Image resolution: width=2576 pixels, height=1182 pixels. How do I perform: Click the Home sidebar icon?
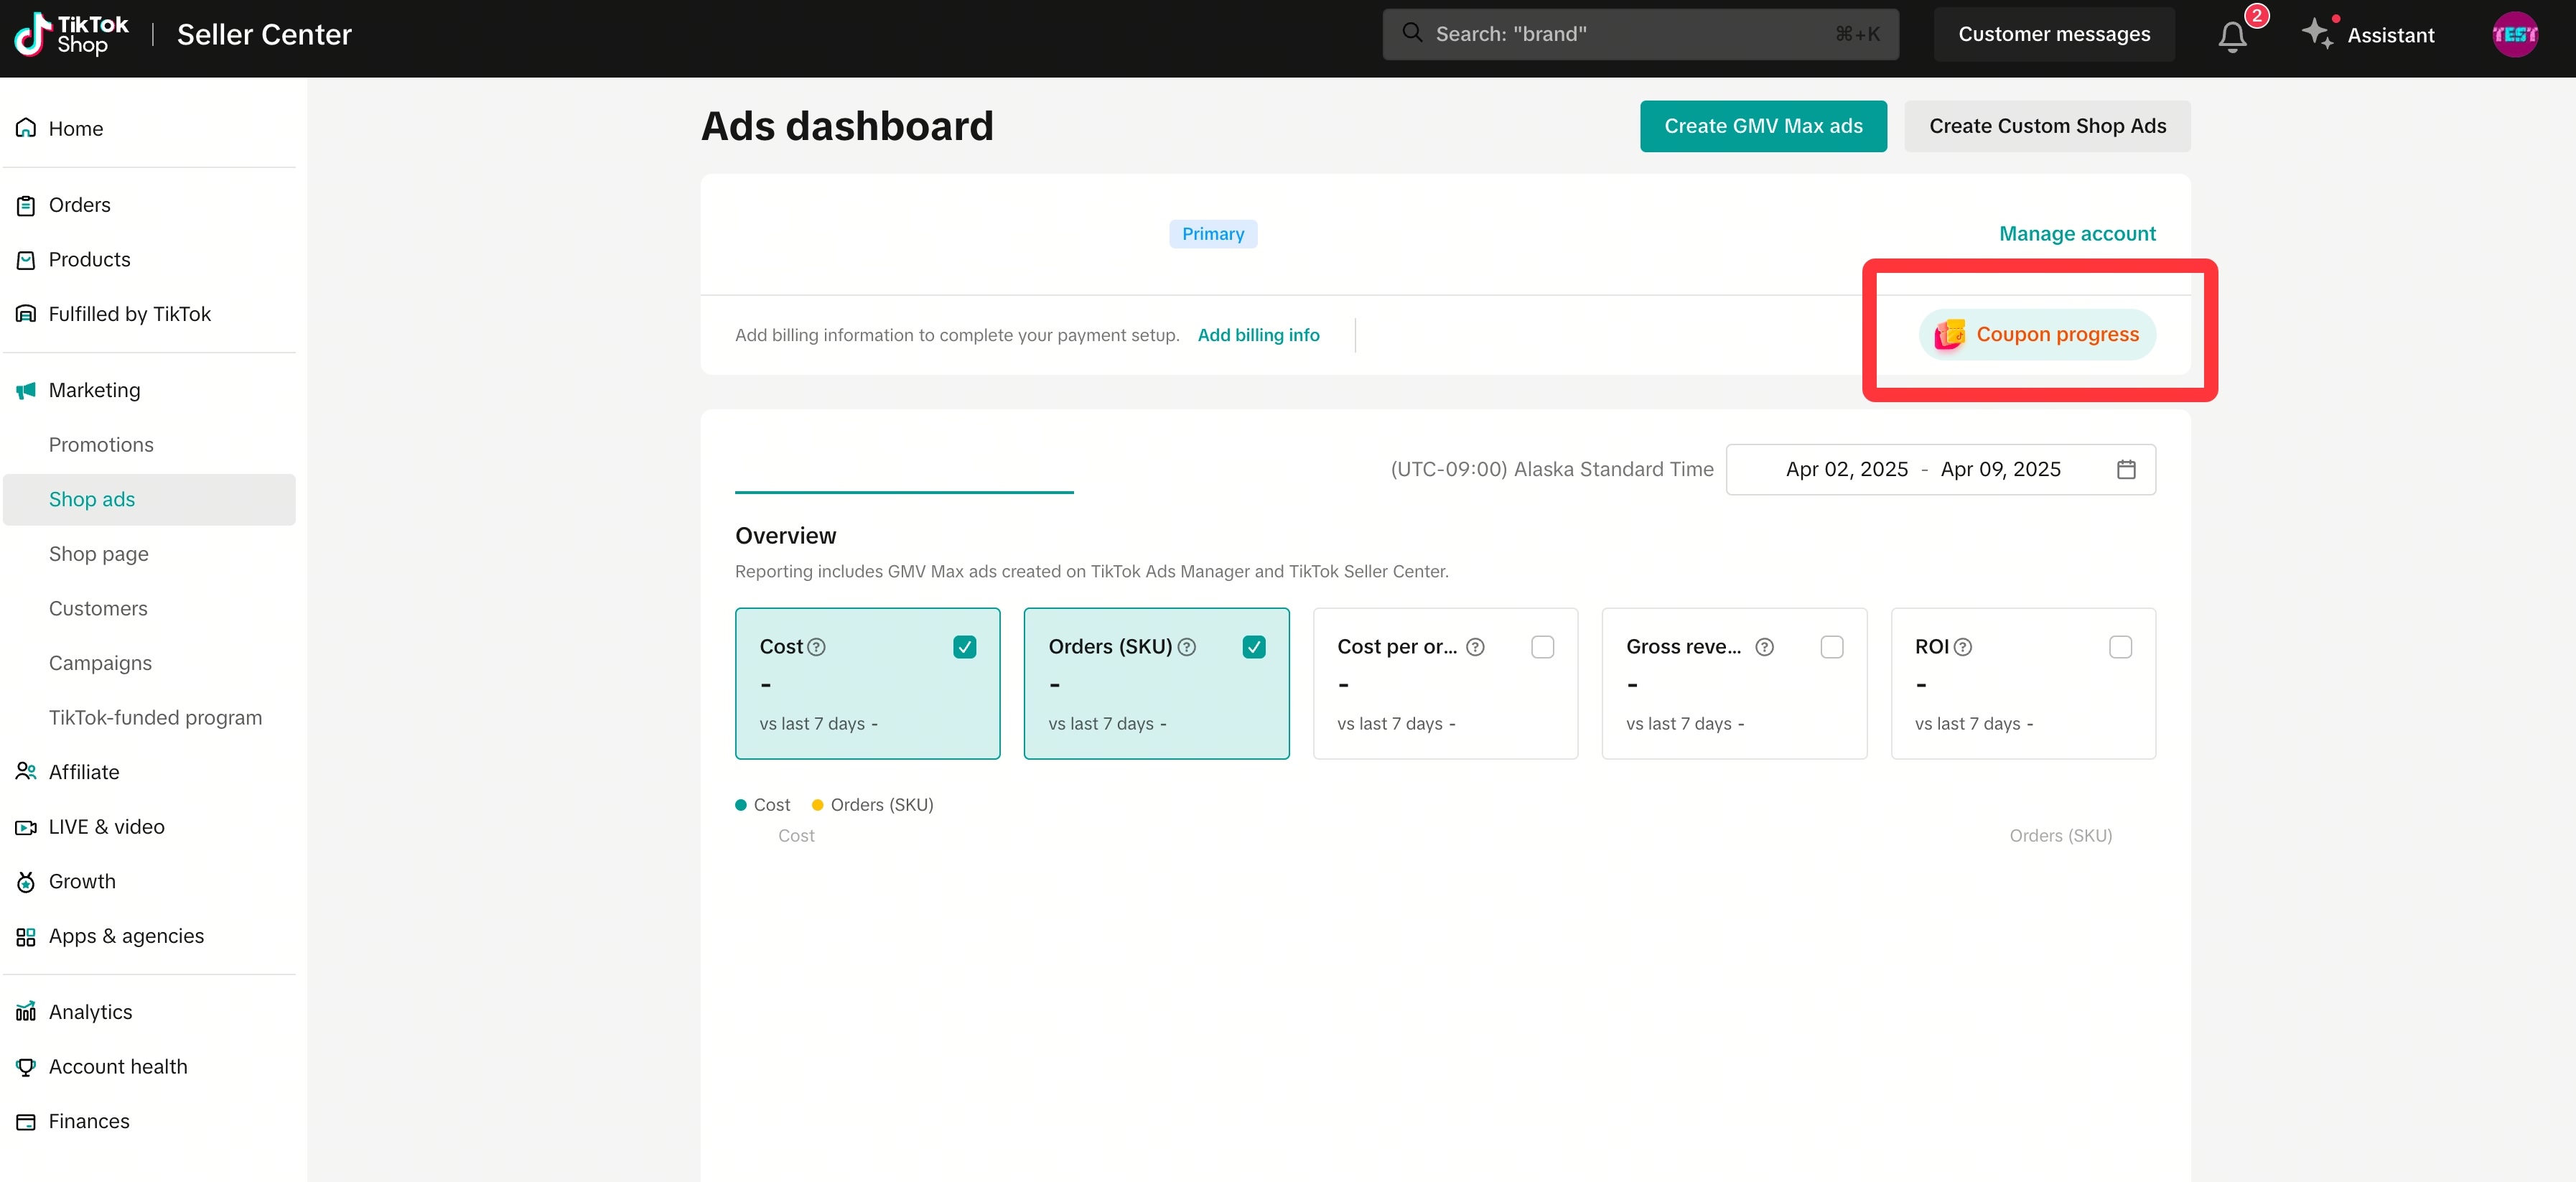[26, 128]
